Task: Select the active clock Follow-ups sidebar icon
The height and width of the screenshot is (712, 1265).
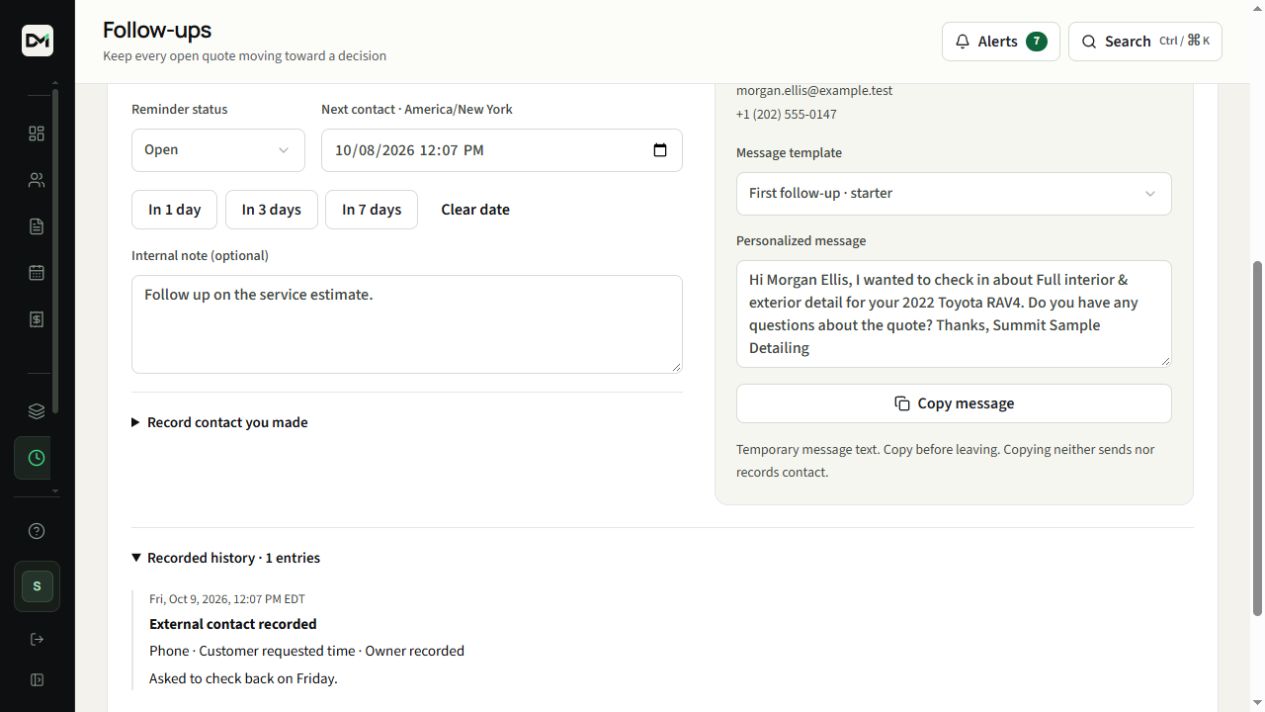Action: click(37, 458)
